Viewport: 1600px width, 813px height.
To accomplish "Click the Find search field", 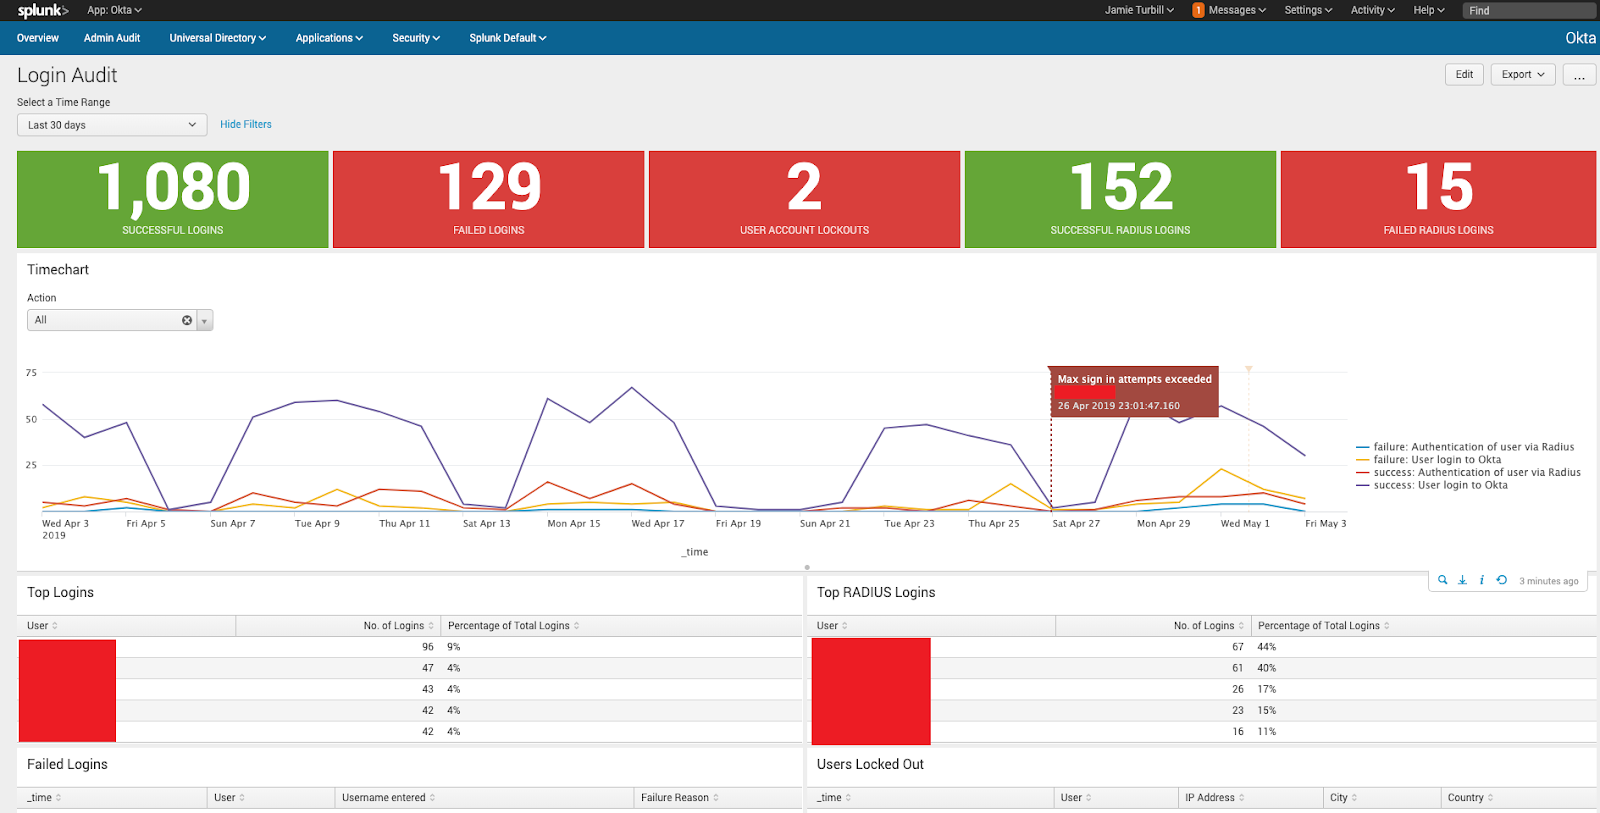I will coord(1529,10).
